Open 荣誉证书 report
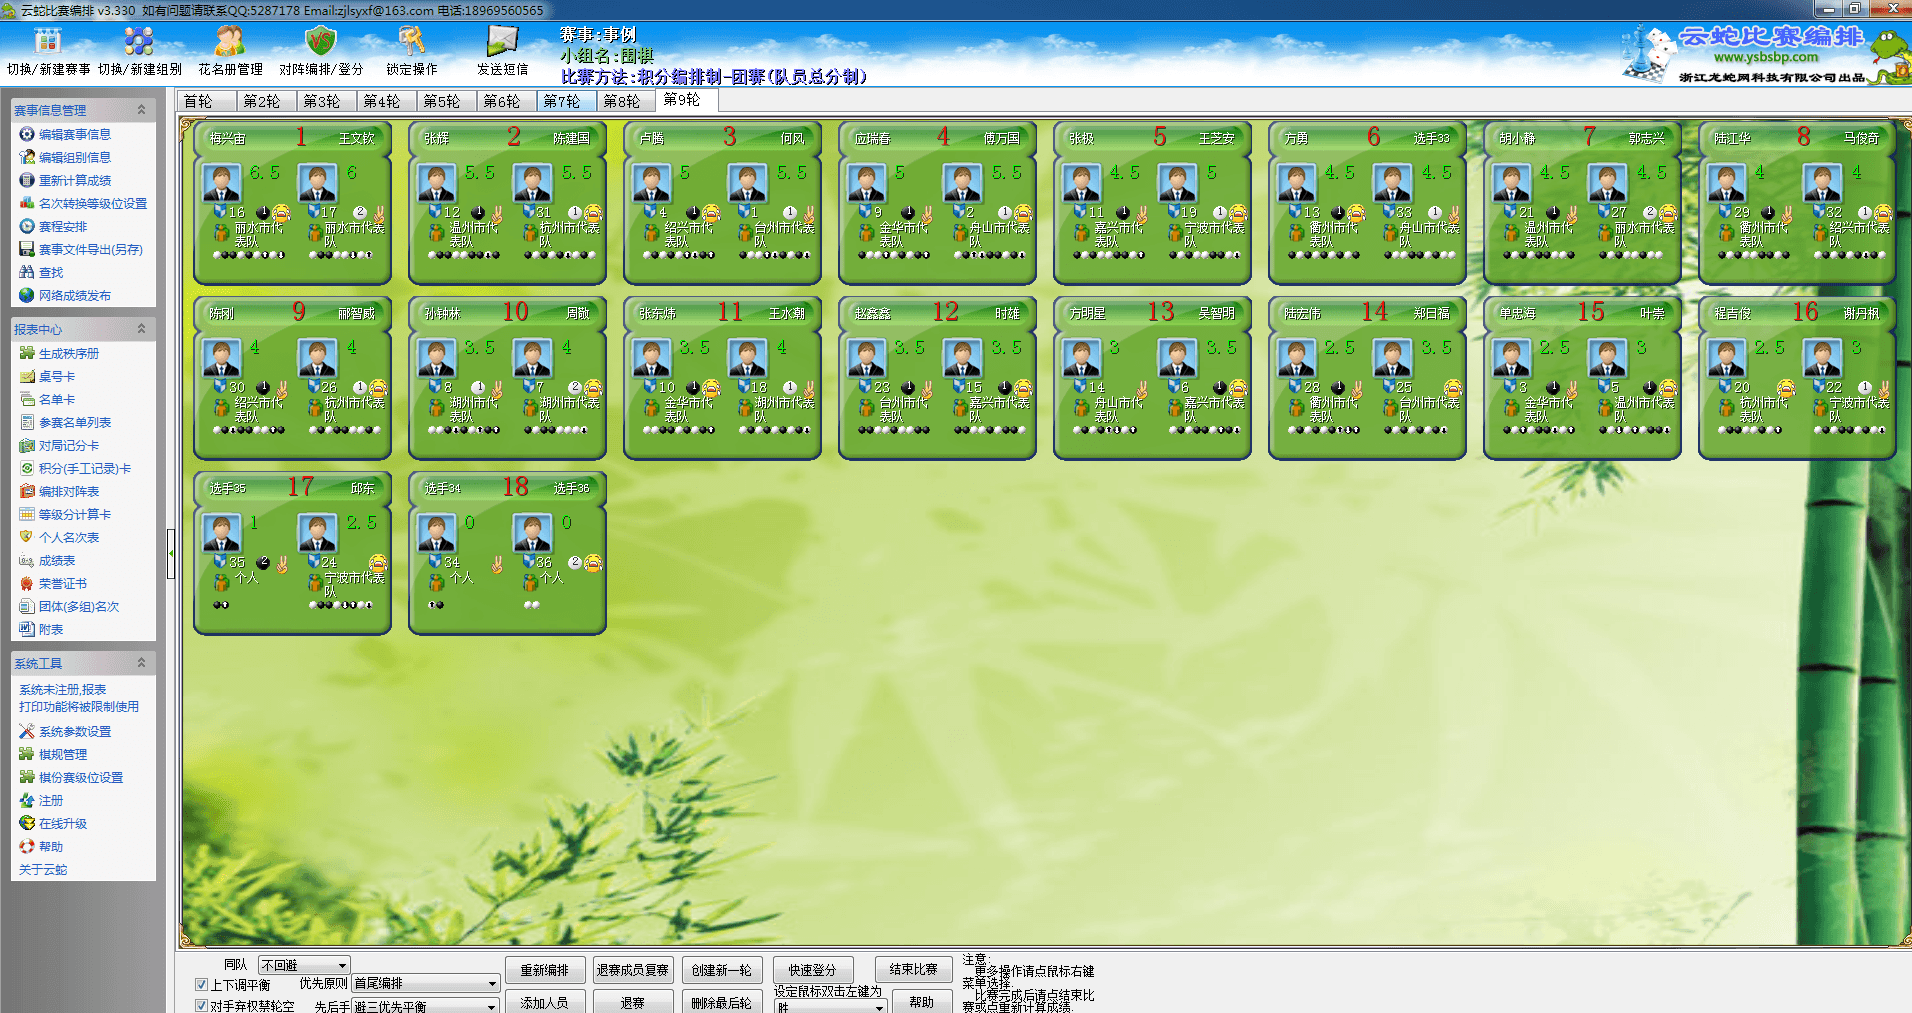The image size is (1912, 1013). [53, 583]
